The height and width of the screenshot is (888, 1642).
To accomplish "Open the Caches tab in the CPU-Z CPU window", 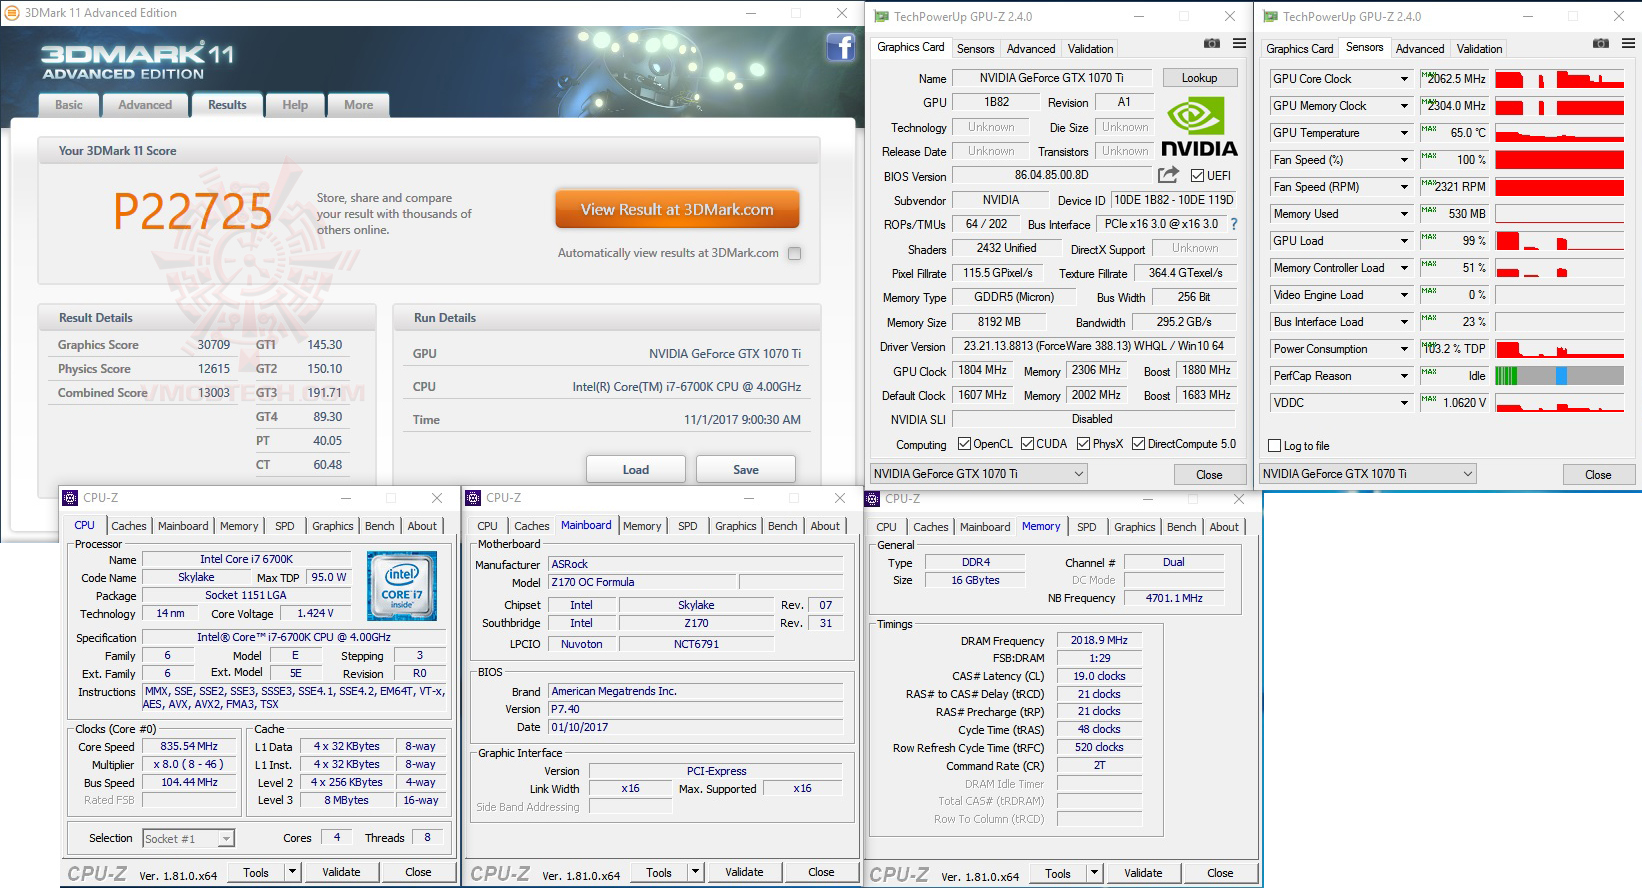I will [129, 526].
